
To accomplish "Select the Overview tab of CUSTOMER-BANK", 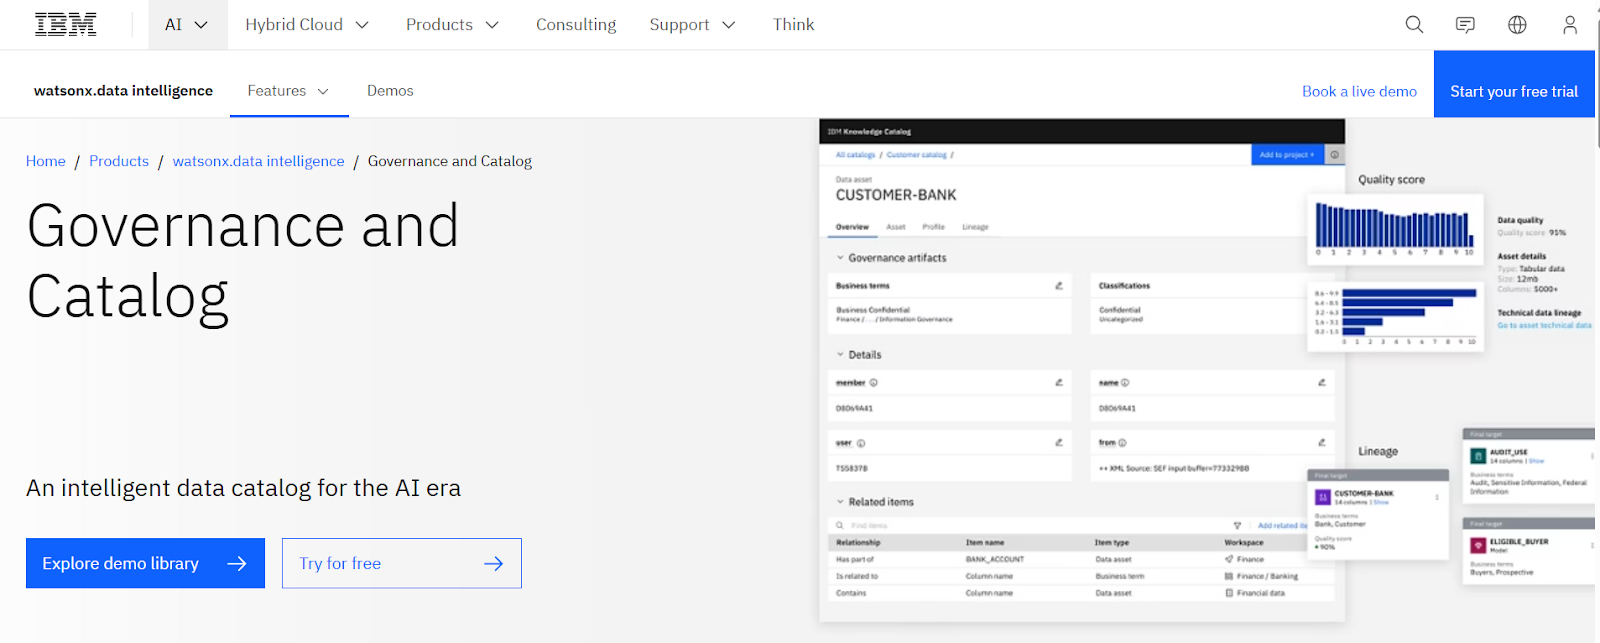I will [852, 227].
